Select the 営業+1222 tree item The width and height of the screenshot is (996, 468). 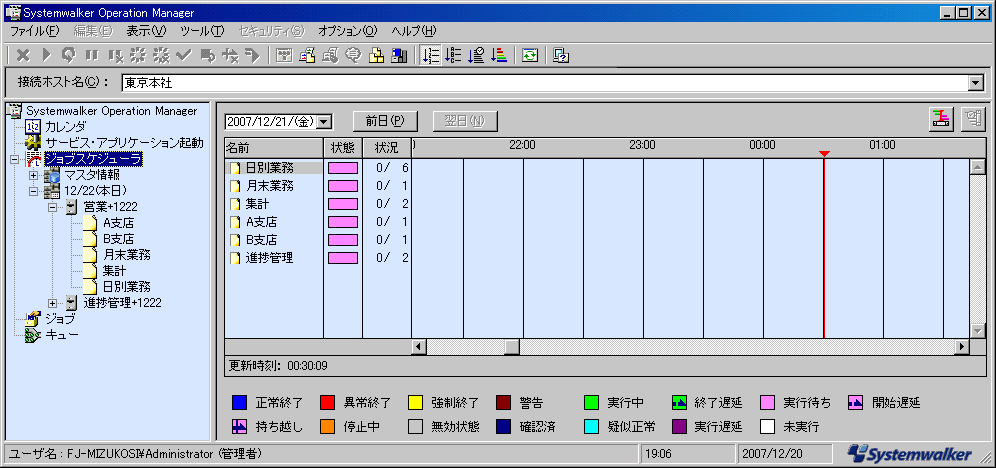pos(111,207)
